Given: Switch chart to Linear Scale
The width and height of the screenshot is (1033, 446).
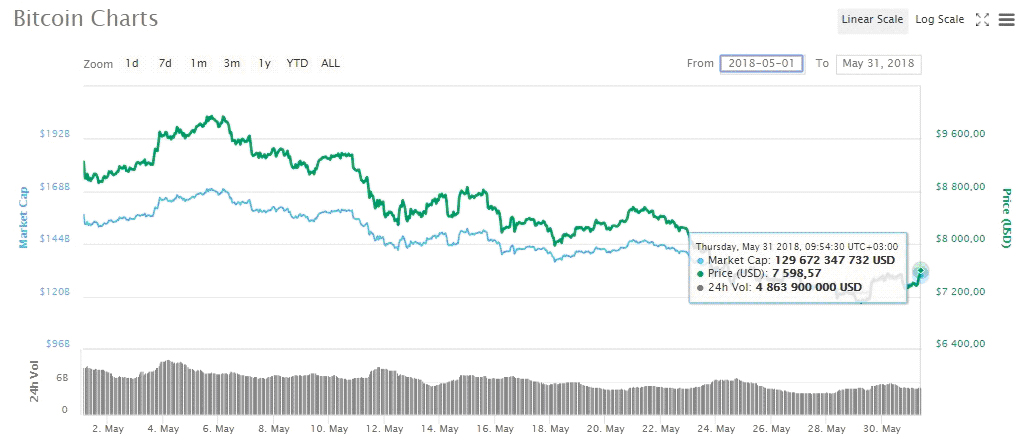Looking at the screenshot, I should [x=872, y=20].
